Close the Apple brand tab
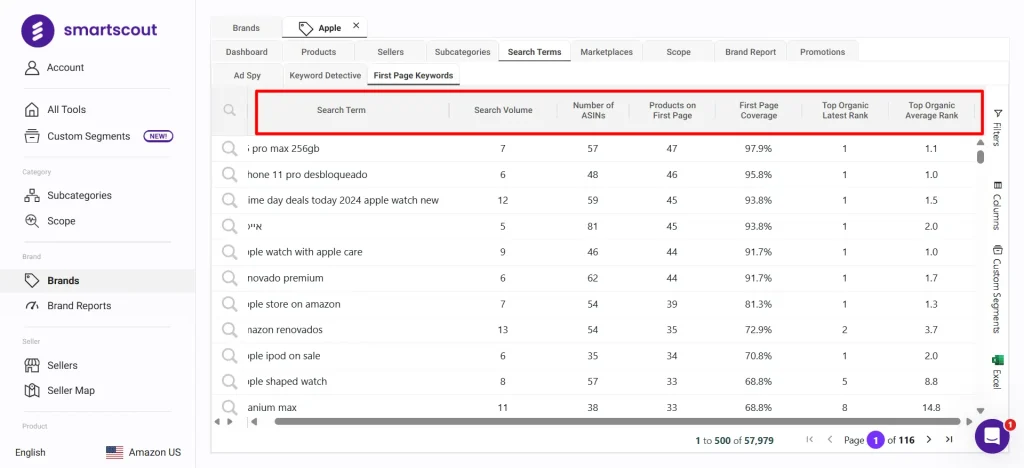This screenshot has width=1024, height=468. [x=356, y=26]
